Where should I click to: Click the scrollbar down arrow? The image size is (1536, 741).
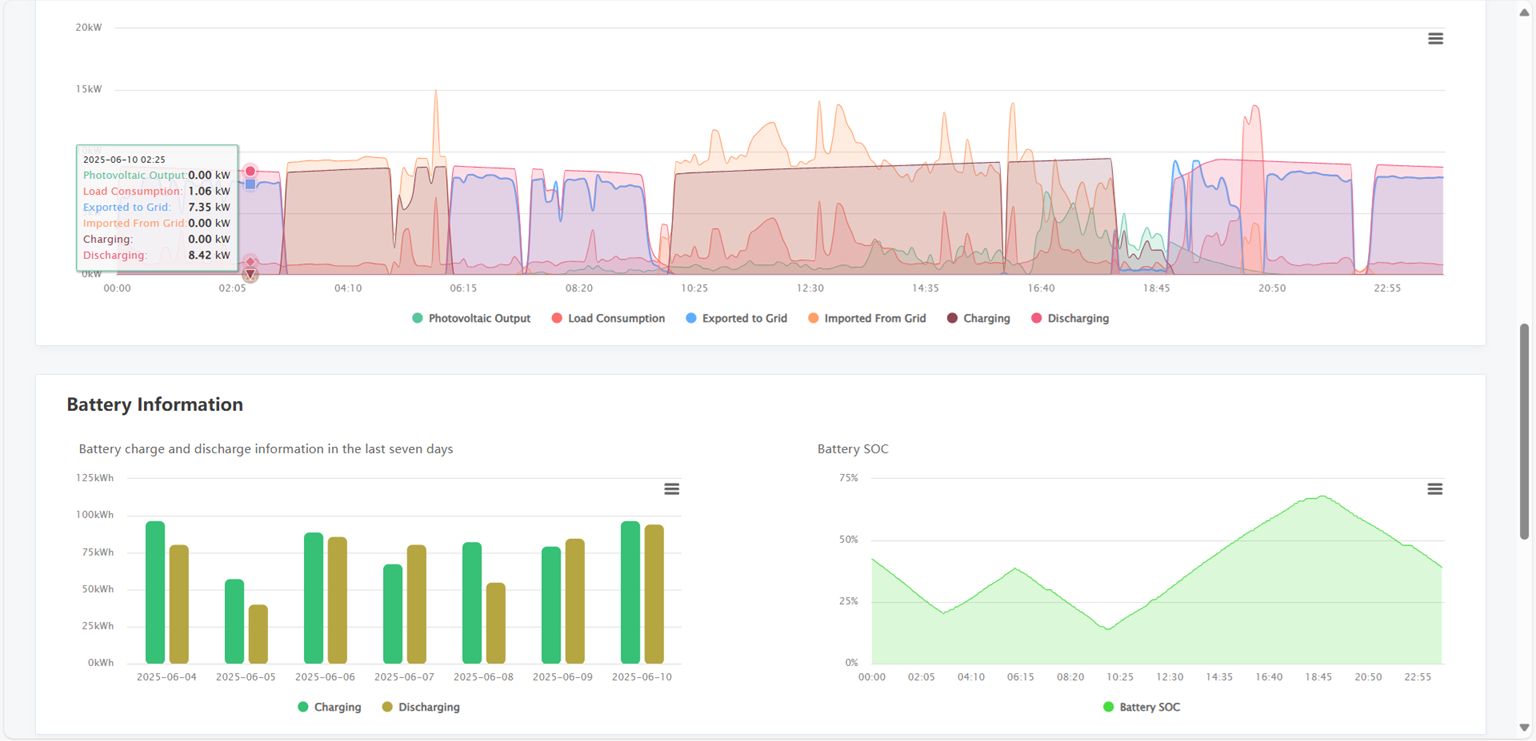click(1525, 728)
